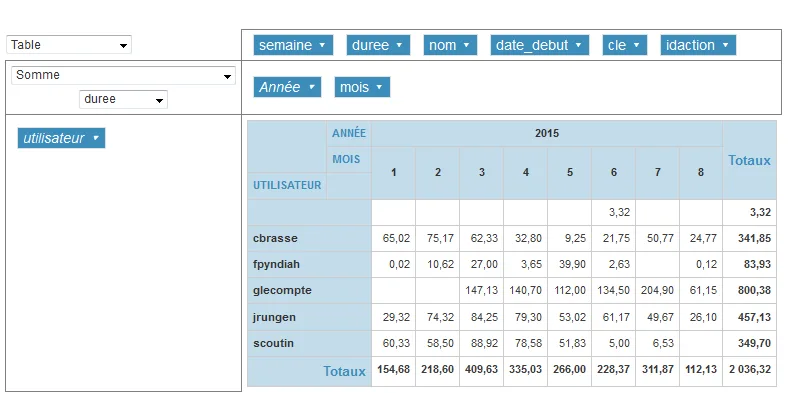Click month 6 column header
This screenshot has height=393, width=790.
click(x=613, y=172)
